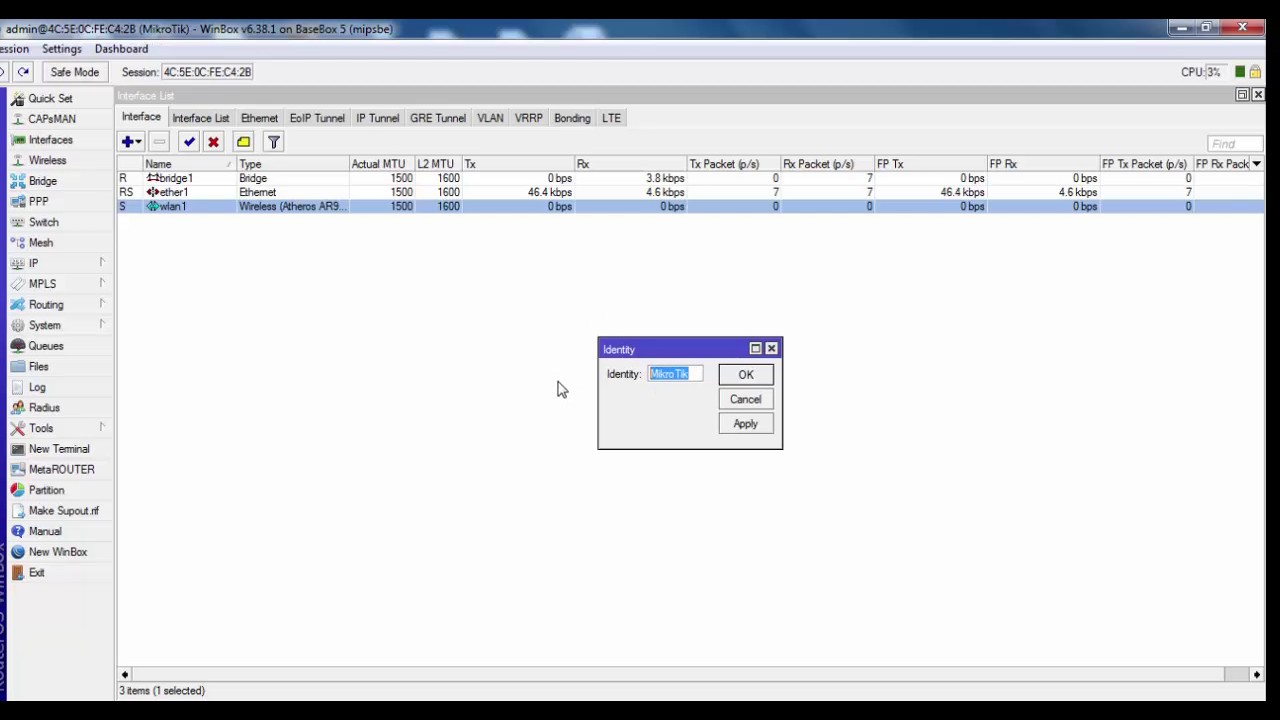
Task: Click Apply in Identity dialog
Action: tap(746, 424)
